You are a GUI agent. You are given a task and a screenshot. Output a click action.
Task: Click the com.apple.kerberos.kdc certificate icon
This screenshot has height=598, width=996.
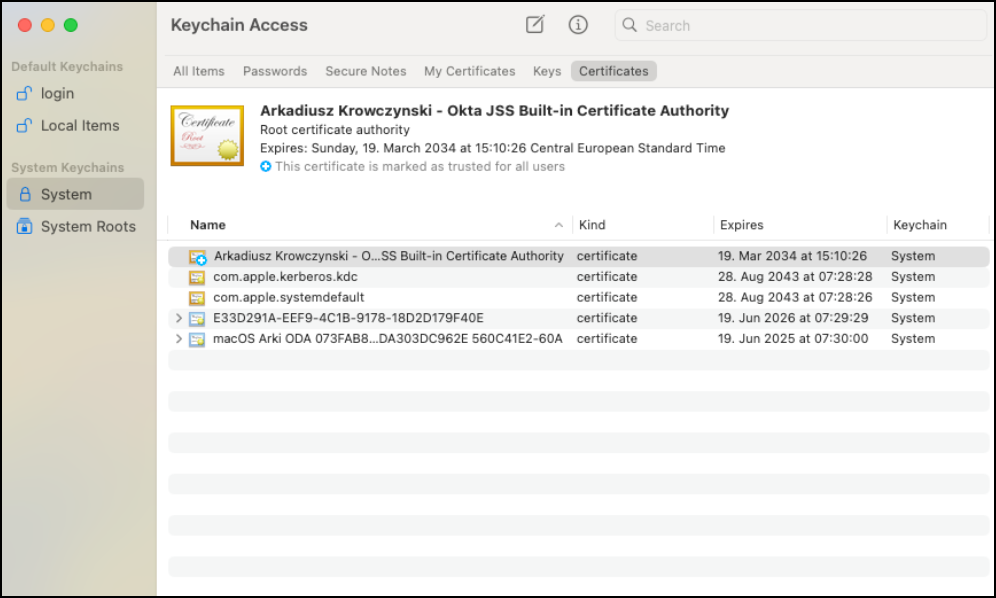pyautogui.click(x=197, y=277)
